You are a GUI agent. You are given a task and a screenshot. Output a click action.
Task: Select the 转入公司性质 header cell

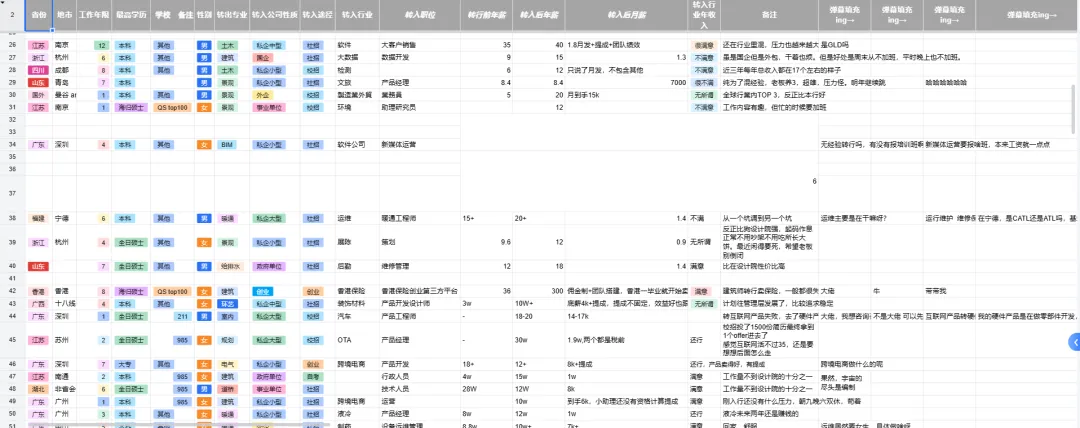[274, 14]
